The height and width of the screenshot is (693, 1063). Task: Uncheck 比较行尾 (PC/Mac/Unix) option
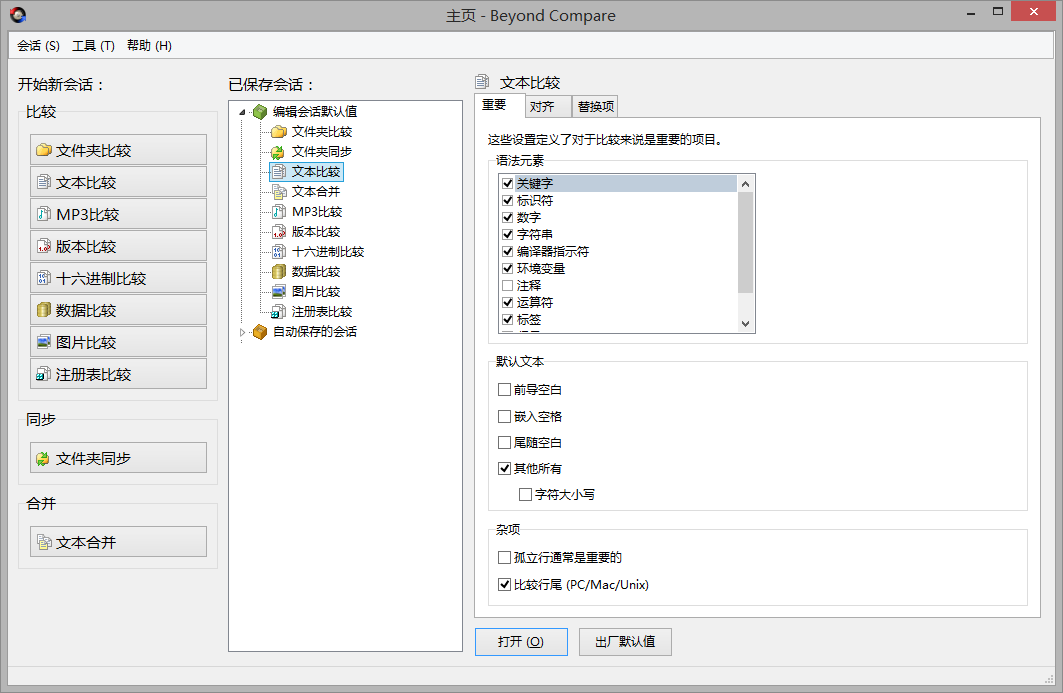point(504,585)
